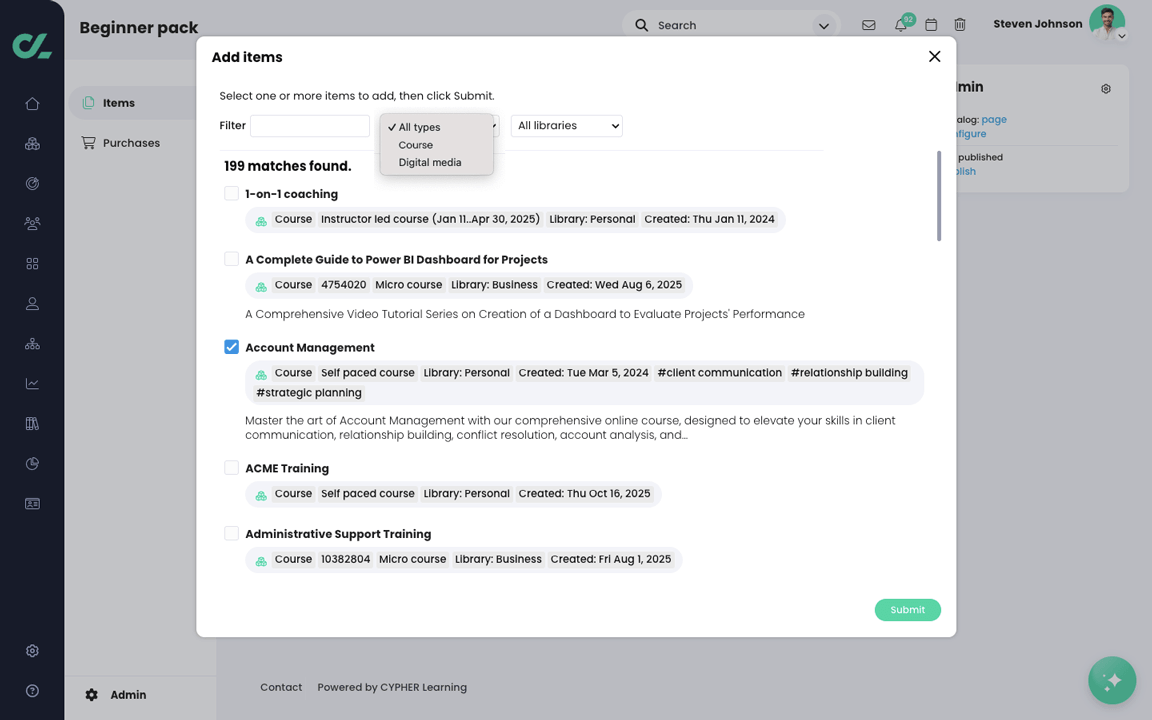Check the 1-on-1 coaching checkbox

(231, 193)
